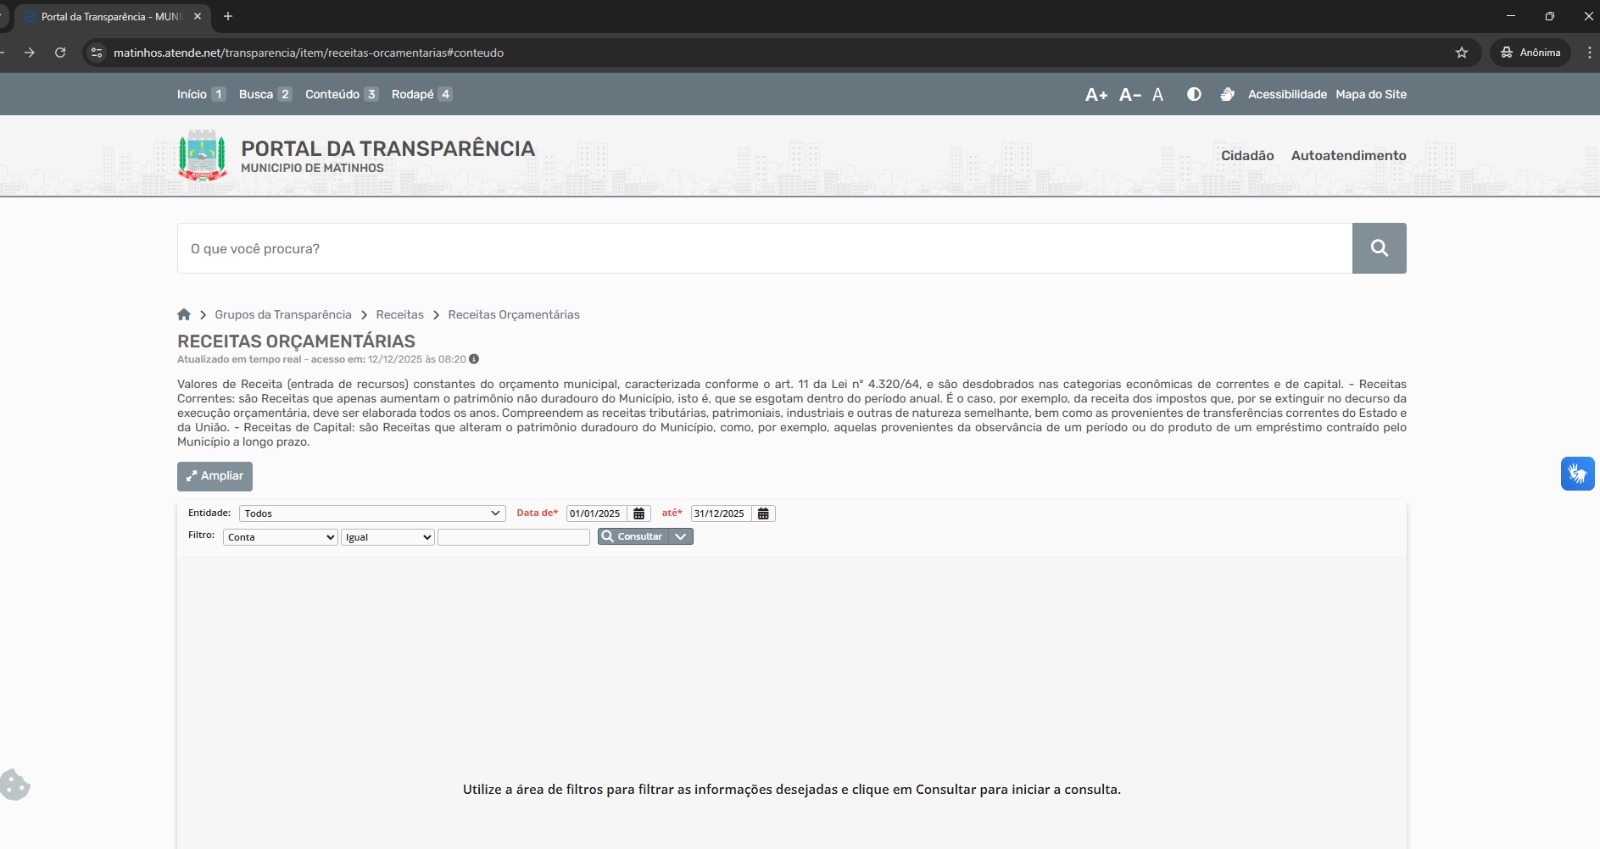Bookmark this page with star icon
Image resolution: width=1600 pixels, height=849 pixels.
[1462, 53]
